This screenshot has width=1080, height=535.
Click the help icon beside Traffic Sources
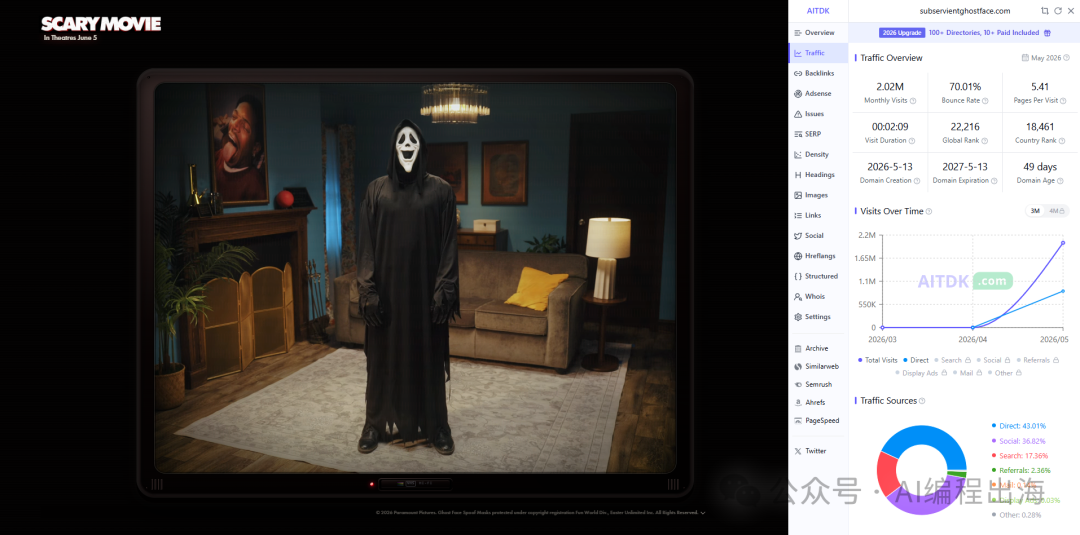922,401
